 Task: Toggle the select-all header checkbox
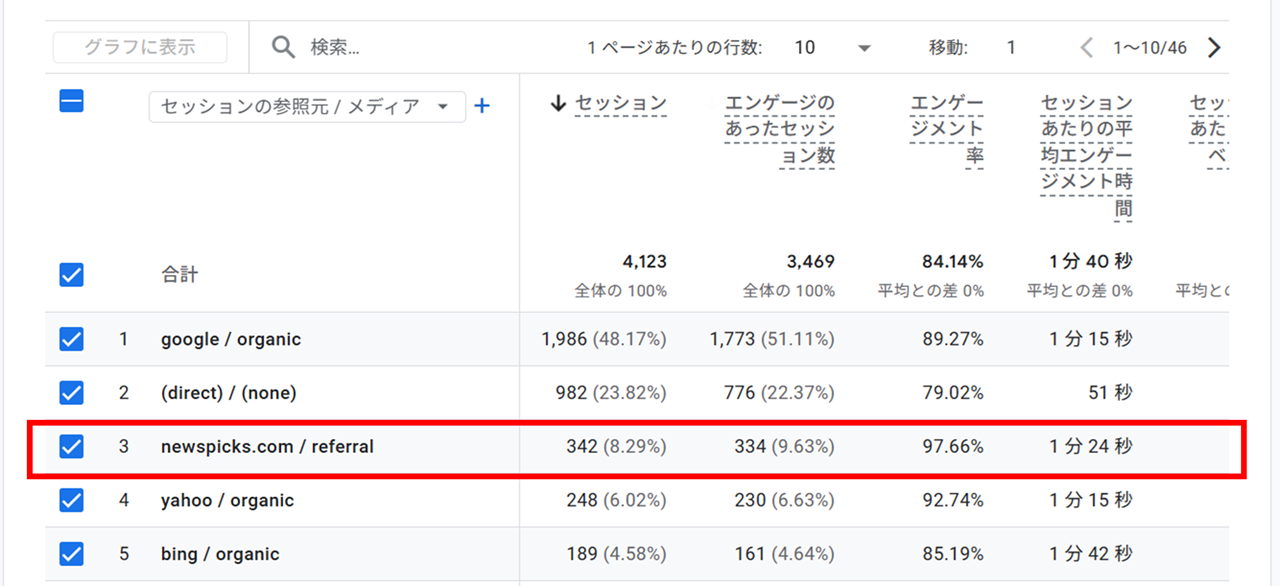pos(71,101)
